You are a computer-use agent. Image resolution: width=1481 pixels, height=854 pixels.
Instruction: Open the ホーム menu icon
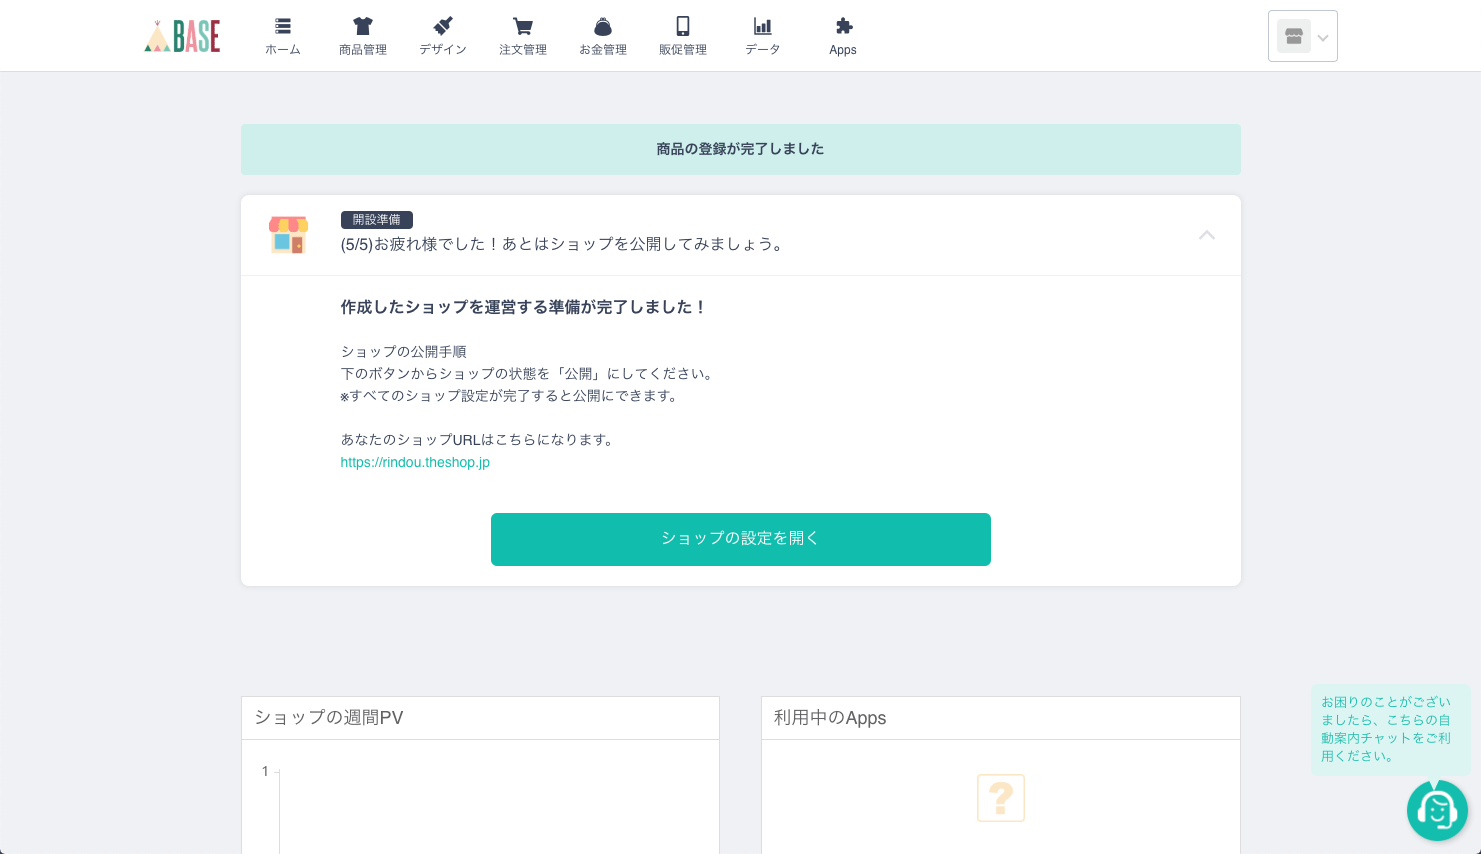(283, 26)
